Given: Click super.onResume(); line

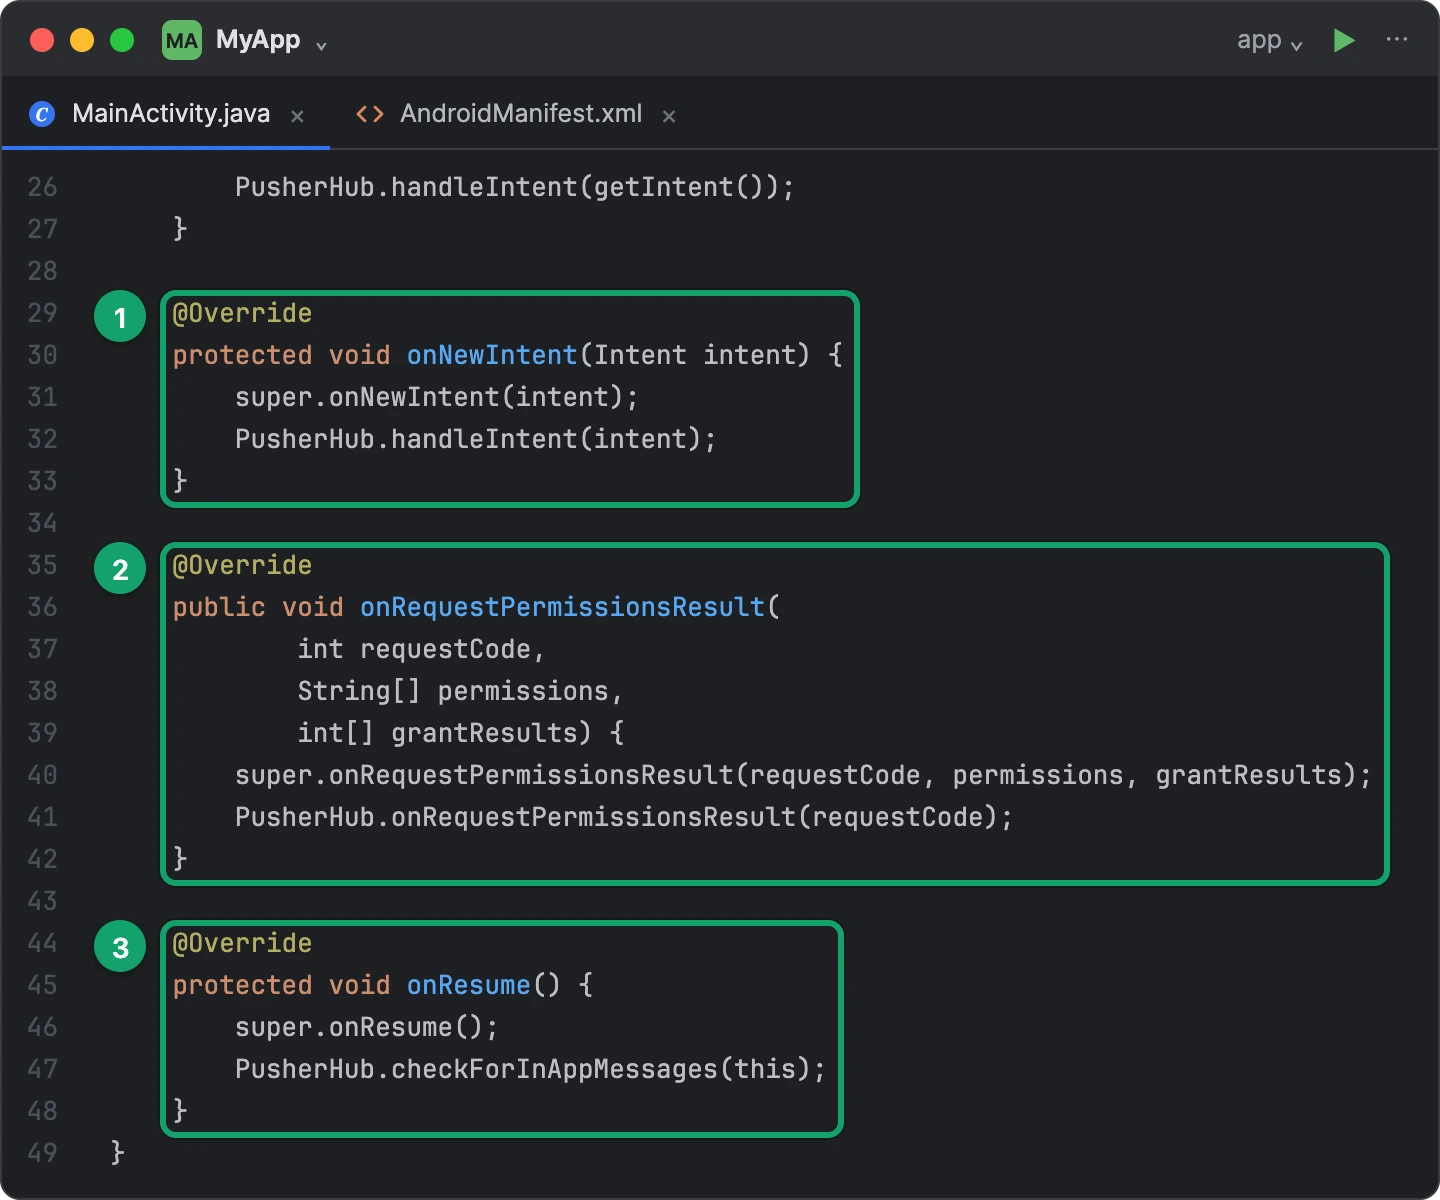Looking at the screenshot, I should [x=367, y=1027].
